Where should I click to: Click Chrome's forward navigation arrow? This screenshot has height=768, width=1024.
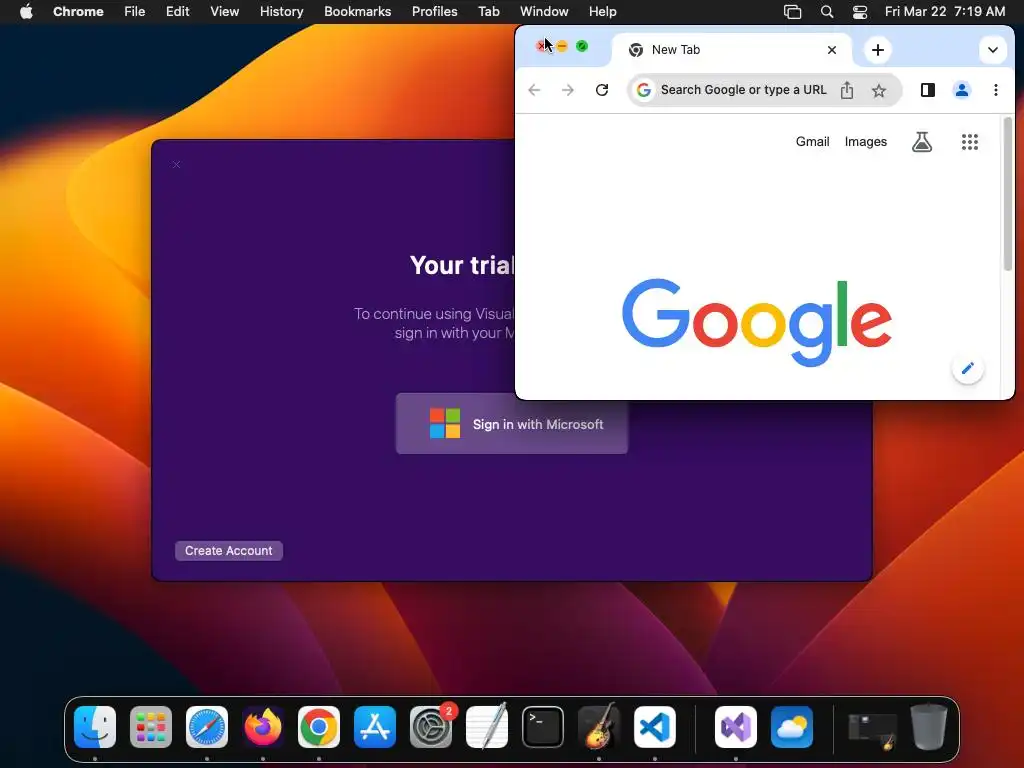(x=568, y=90)
